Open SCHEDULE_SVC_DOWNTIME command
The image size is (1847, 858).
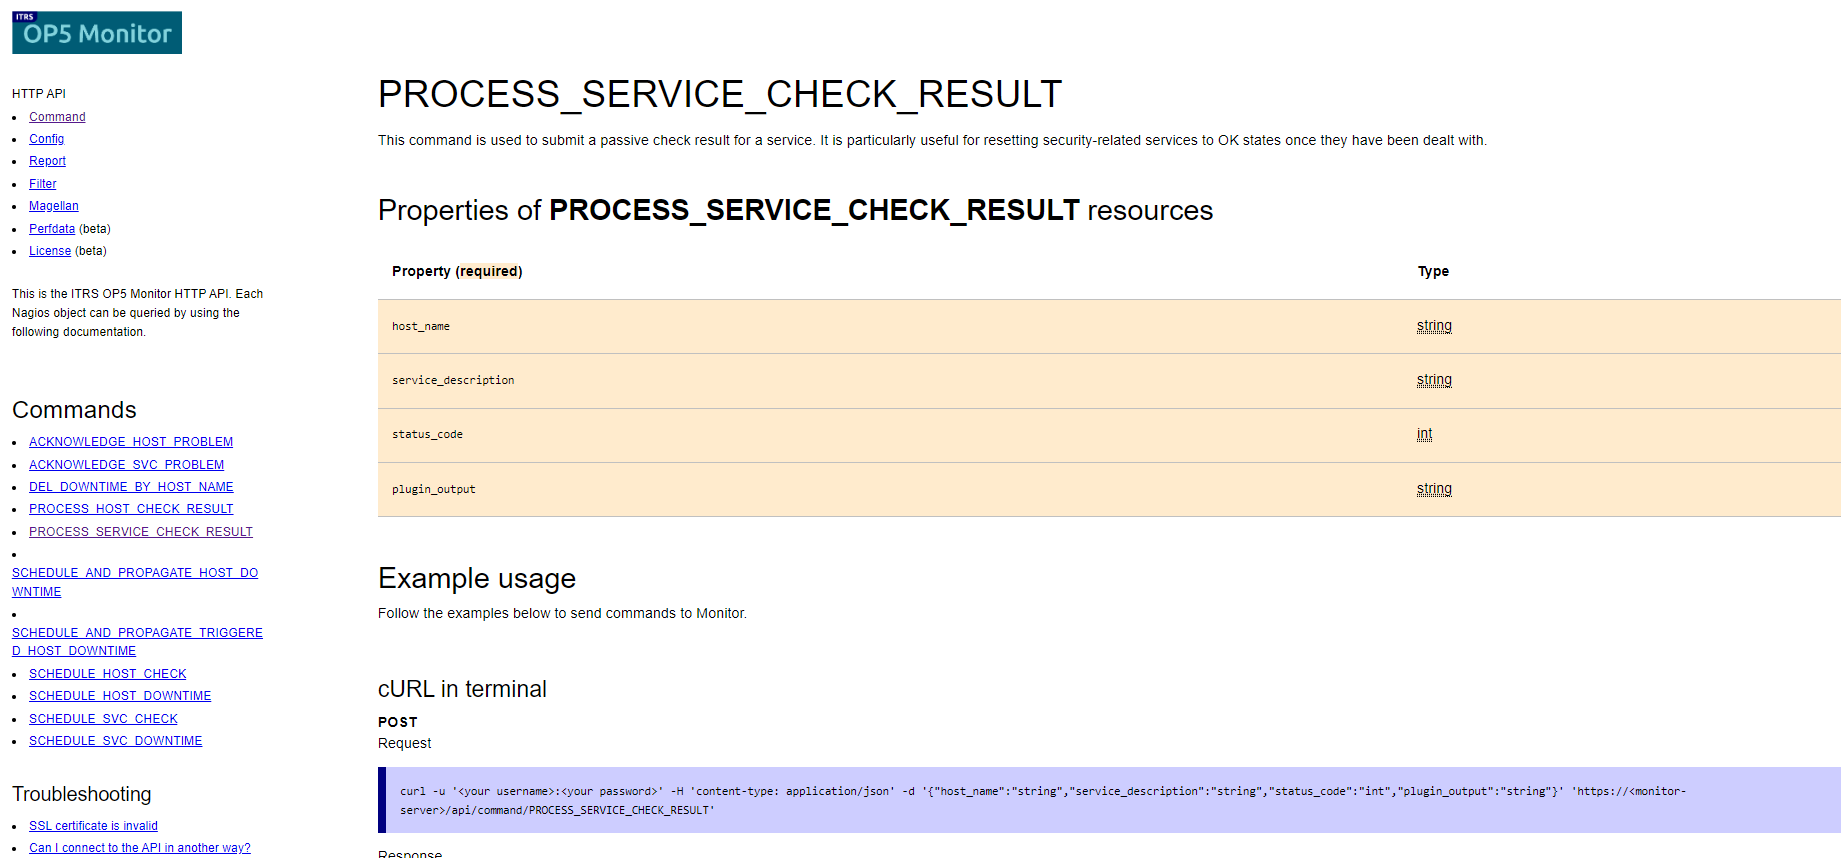point(115,741)
